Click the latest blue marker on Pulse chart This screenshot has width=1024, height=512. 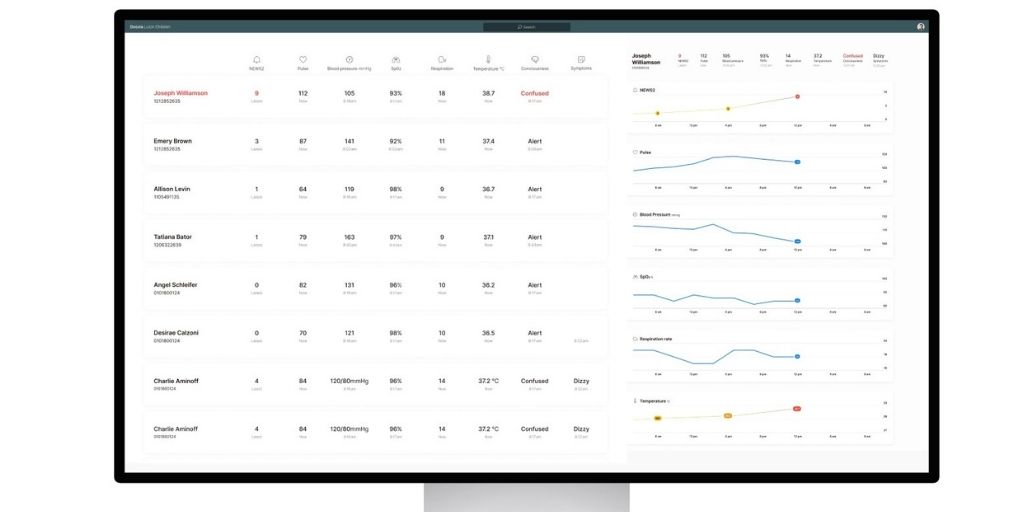click(x=797, y=162)
